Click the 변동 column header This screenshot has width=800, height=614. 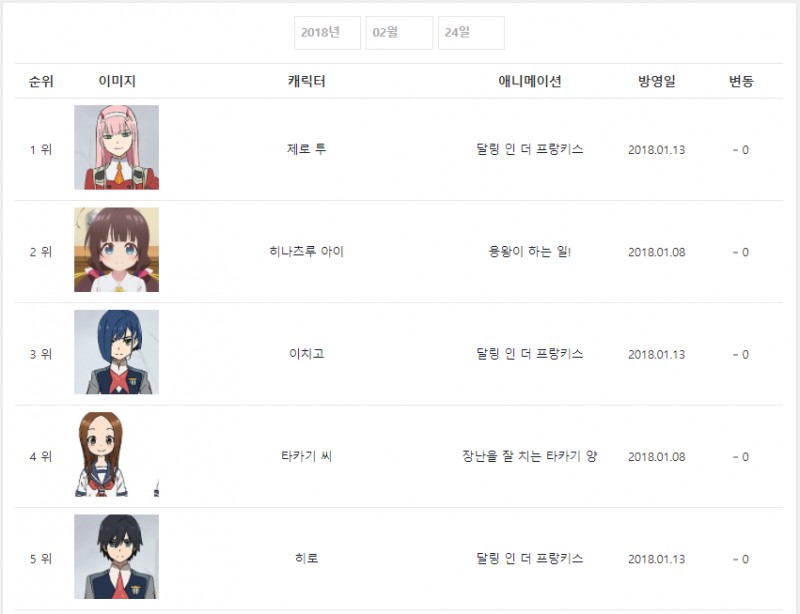coord(741,81)
